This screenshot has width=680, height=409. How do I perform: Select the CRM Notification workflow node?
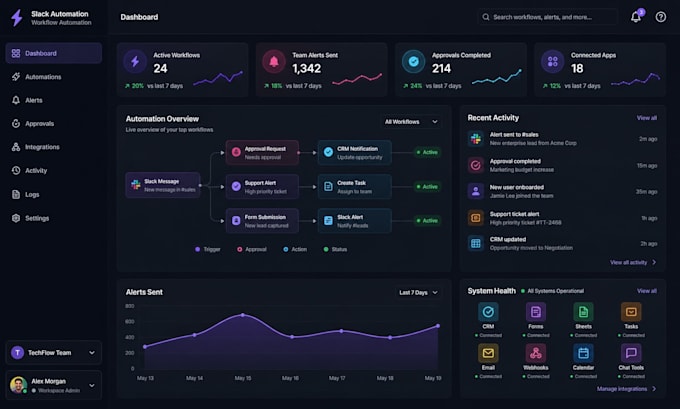tap(354, 152)
